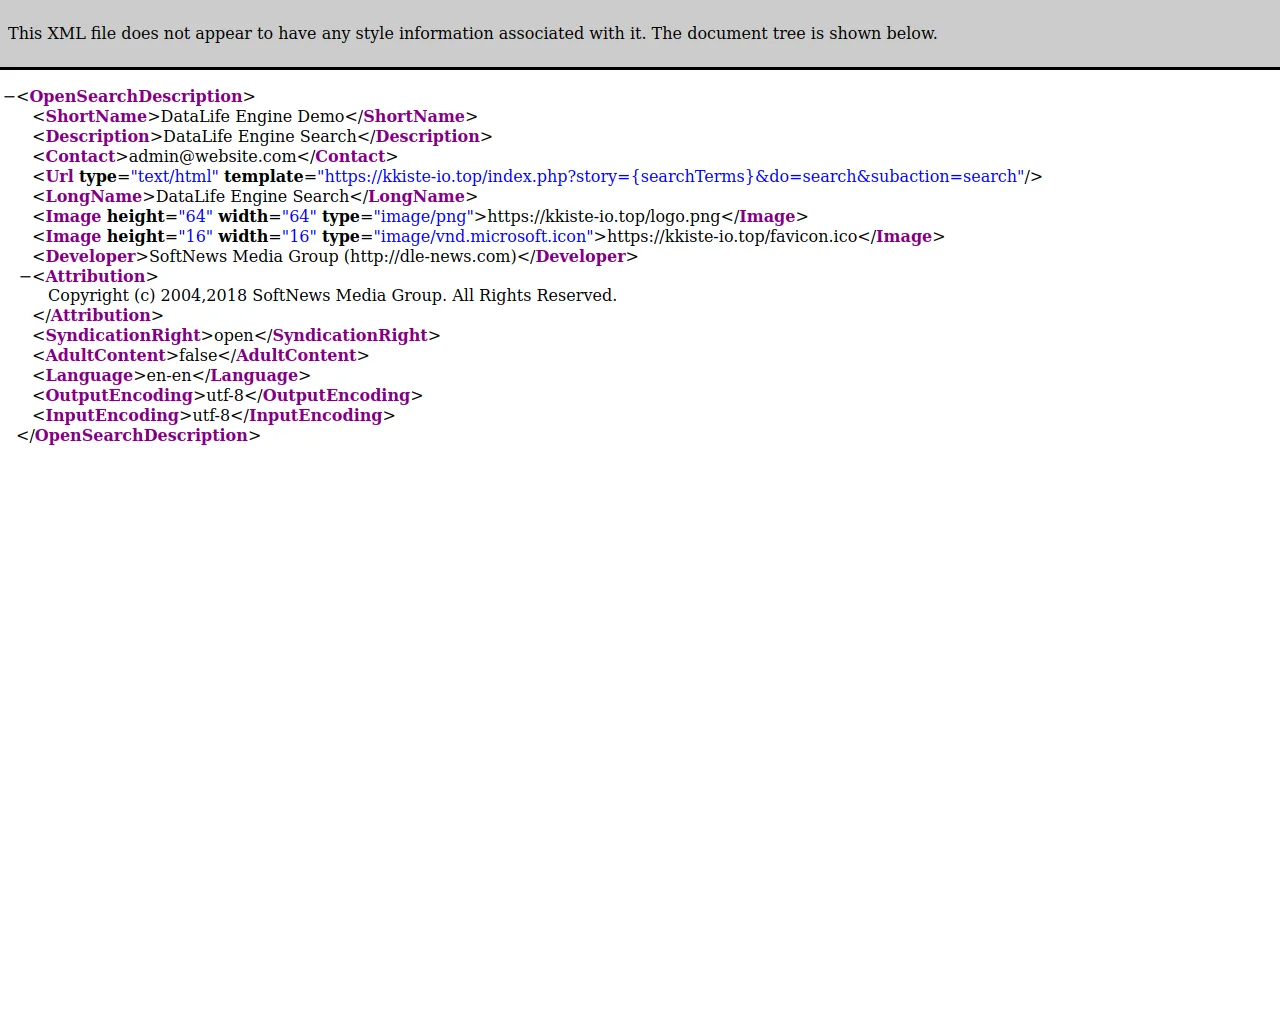Click the "text/html" type attribute value
This screenshot has height=1024, width=1280.
(x=174, y=177)
